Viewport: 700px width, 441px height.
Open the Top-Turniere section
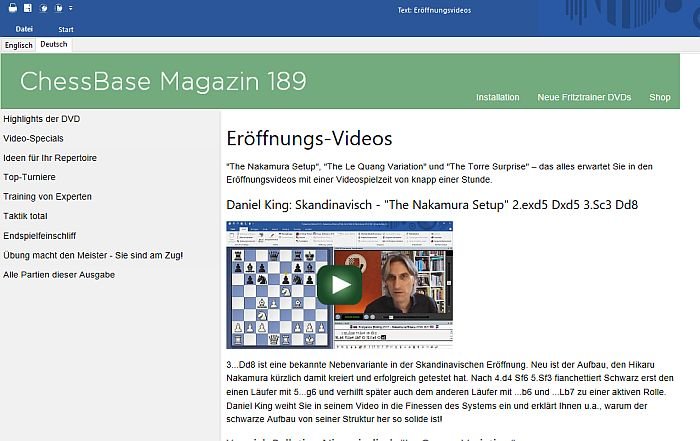(x=29, y=177)
